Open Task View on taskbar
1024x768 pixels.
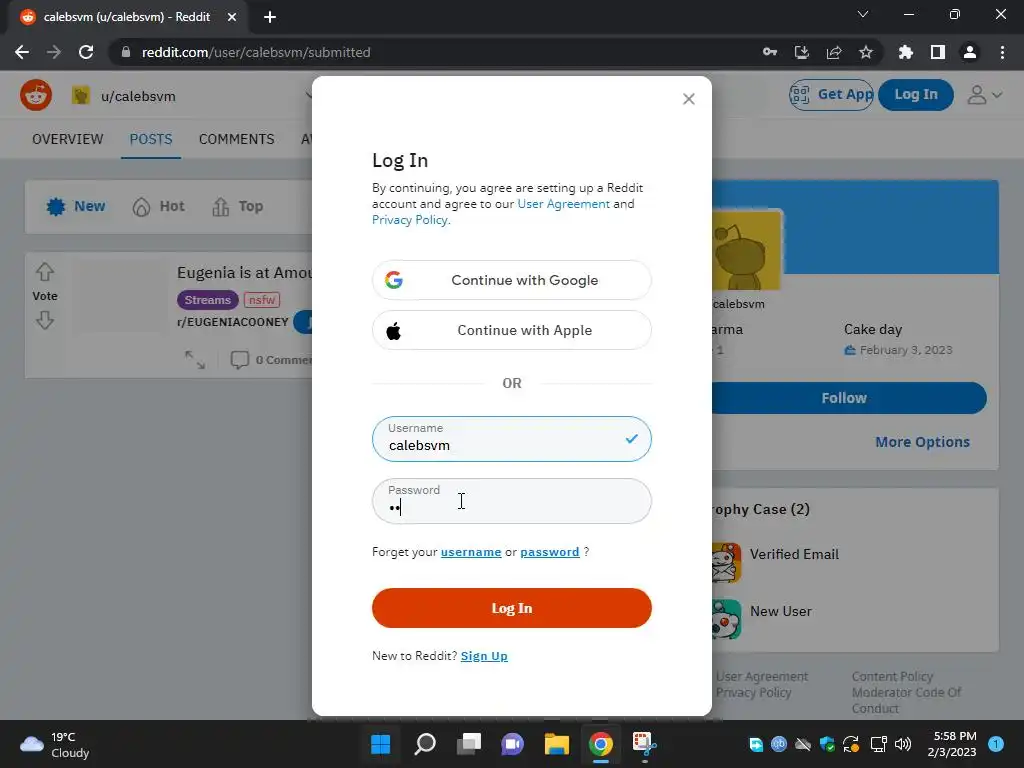pyautogui.click(x=469, y=744)
